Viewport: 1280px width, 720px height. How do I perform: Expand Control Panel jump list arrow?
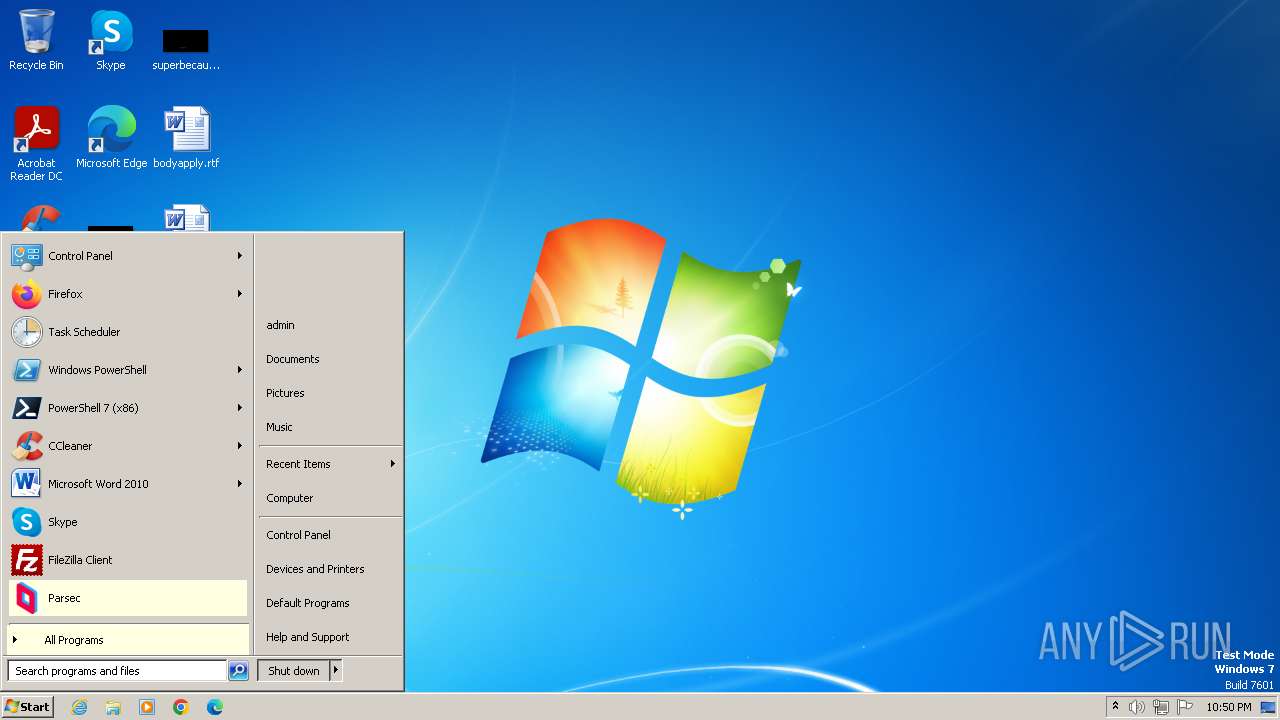coord(240,256)
